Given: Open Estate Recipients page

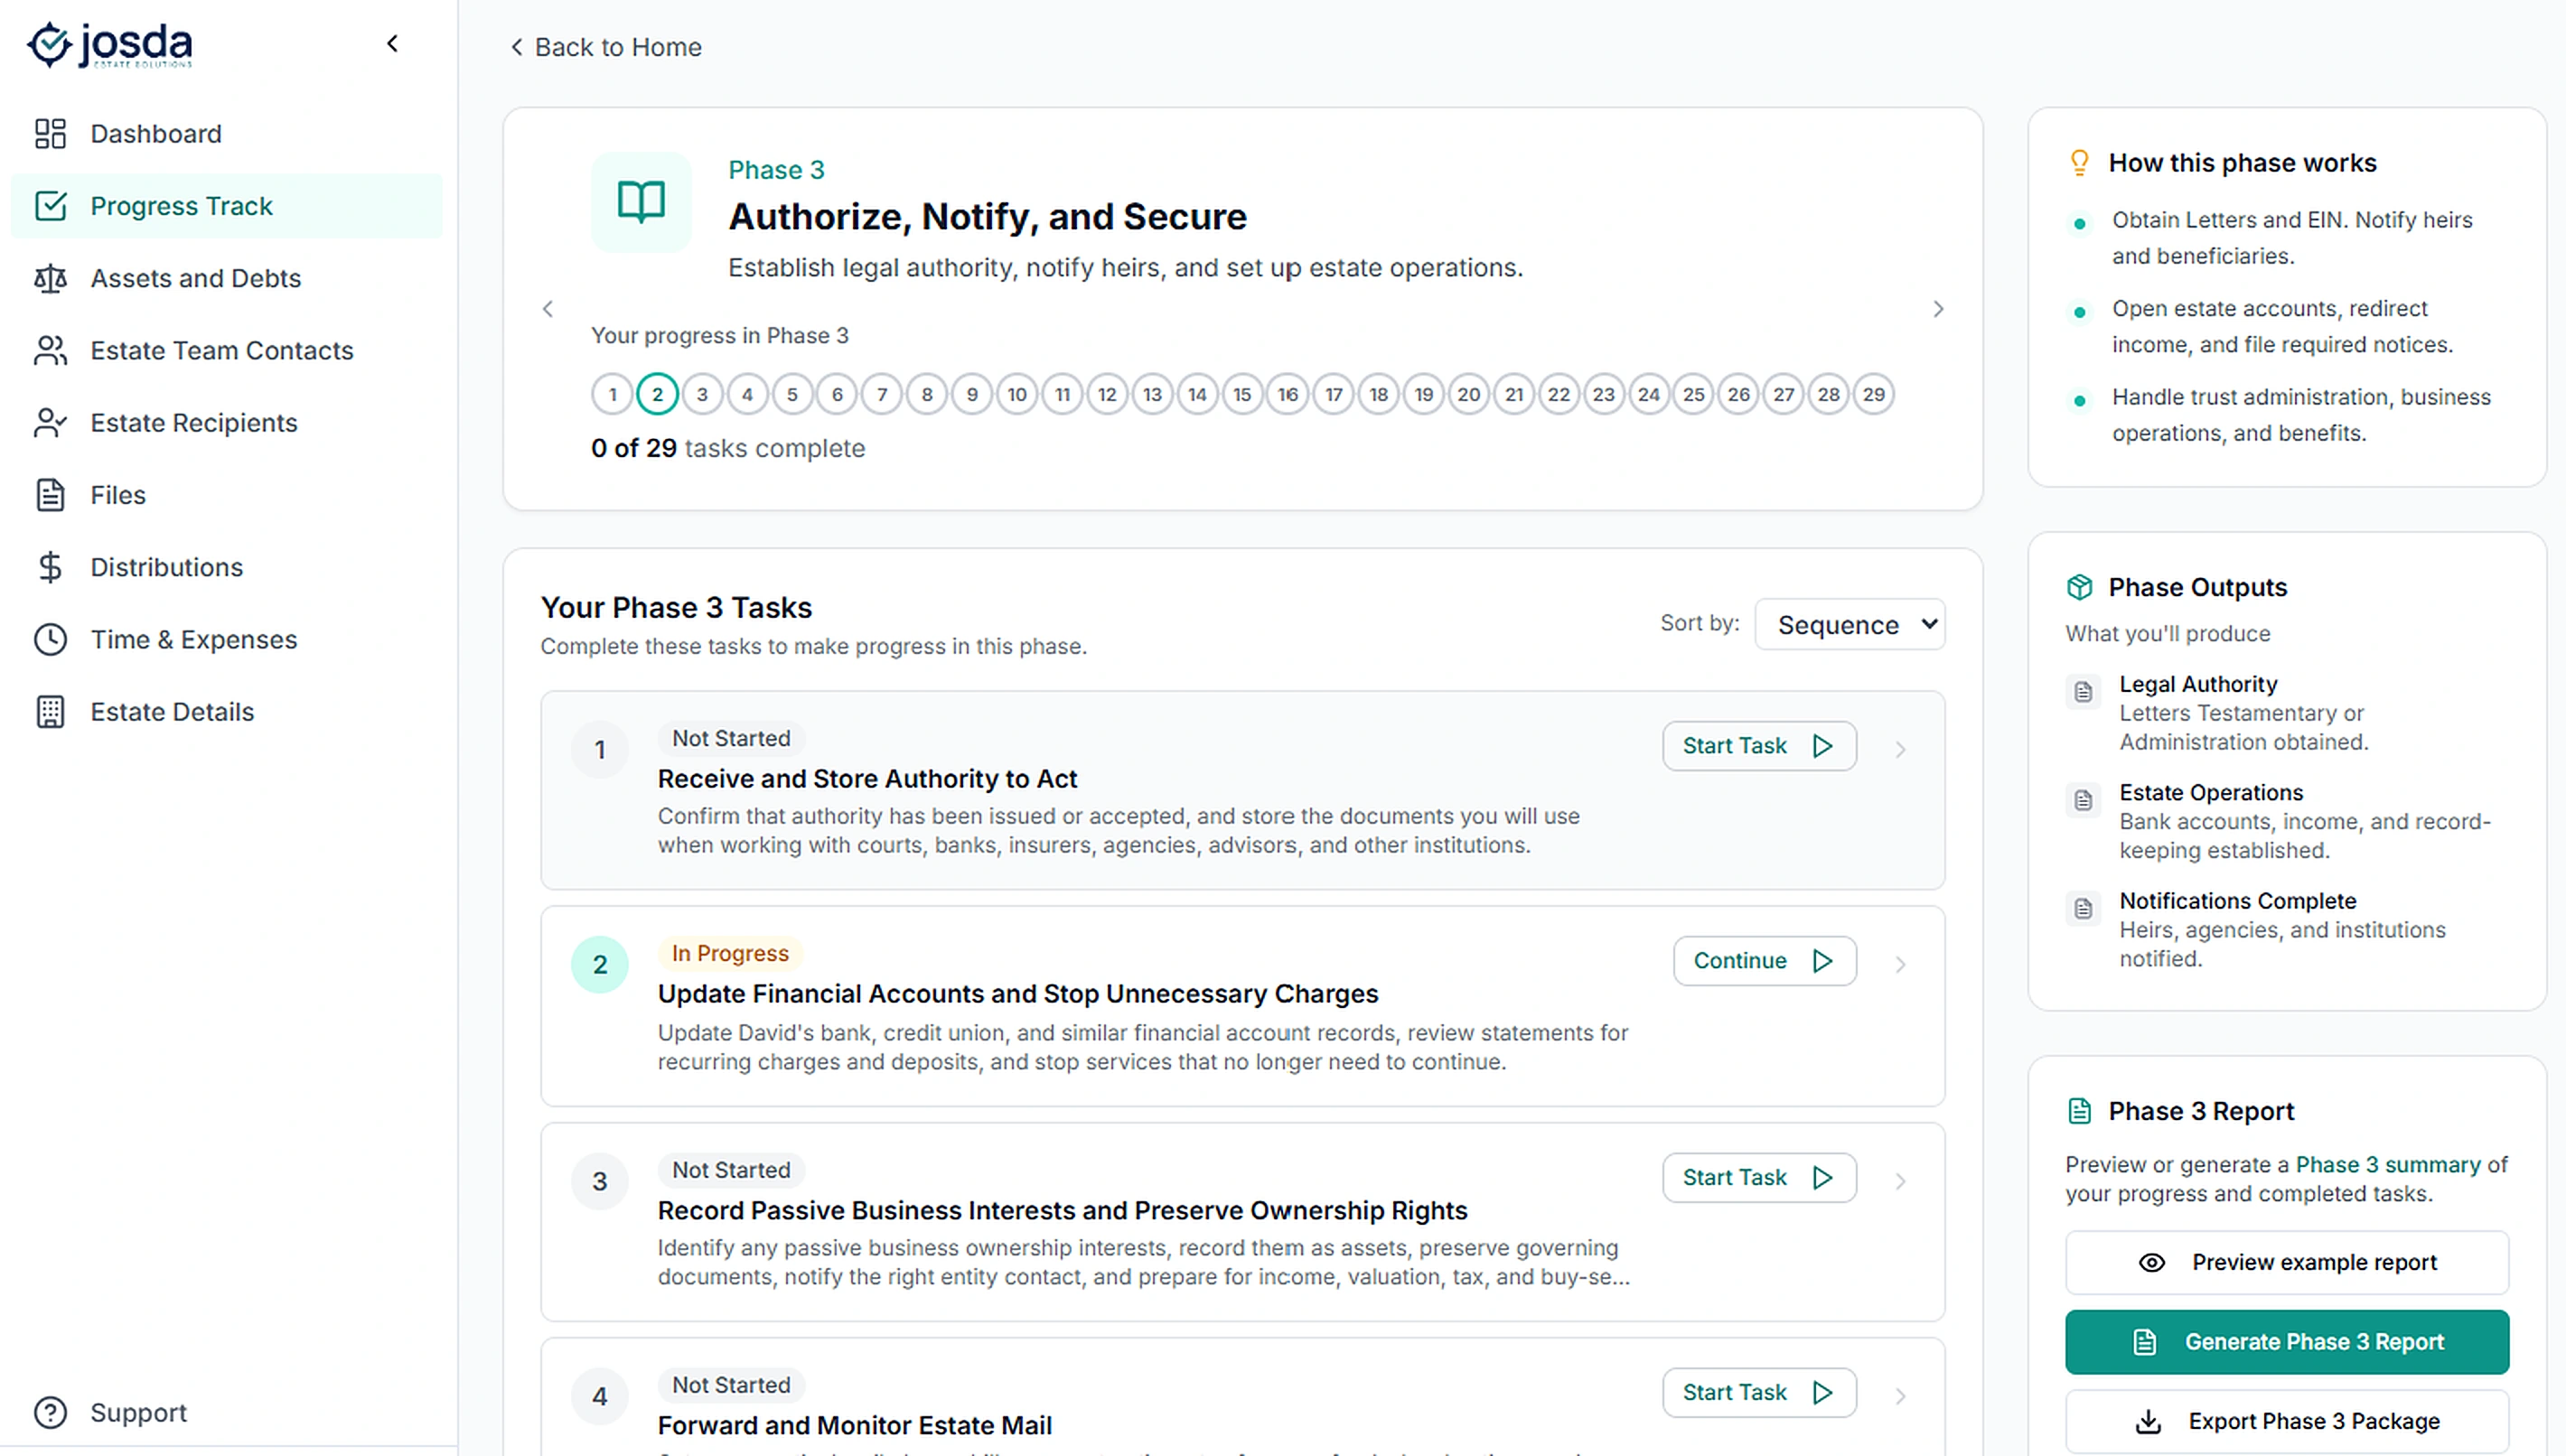Looking at the screenshot, I should [226, 423].
